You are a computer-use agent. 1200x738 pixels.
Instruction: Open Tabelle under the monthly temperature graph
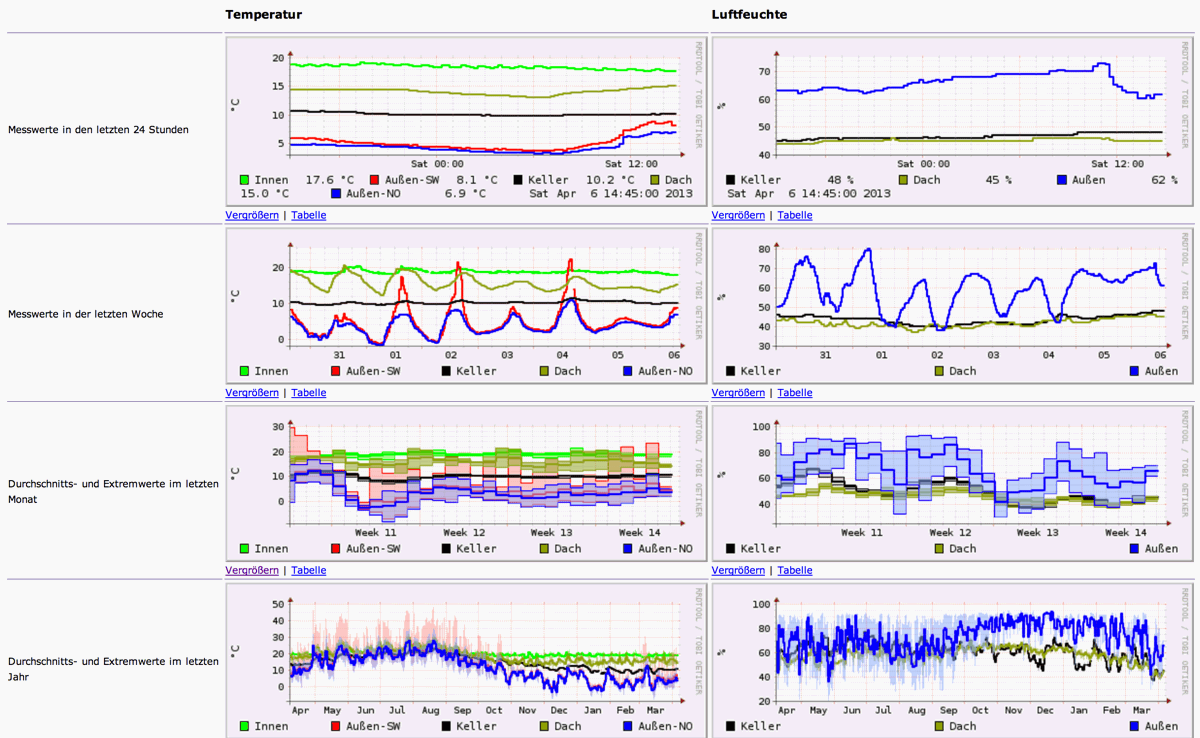click(x=308, y=570)
